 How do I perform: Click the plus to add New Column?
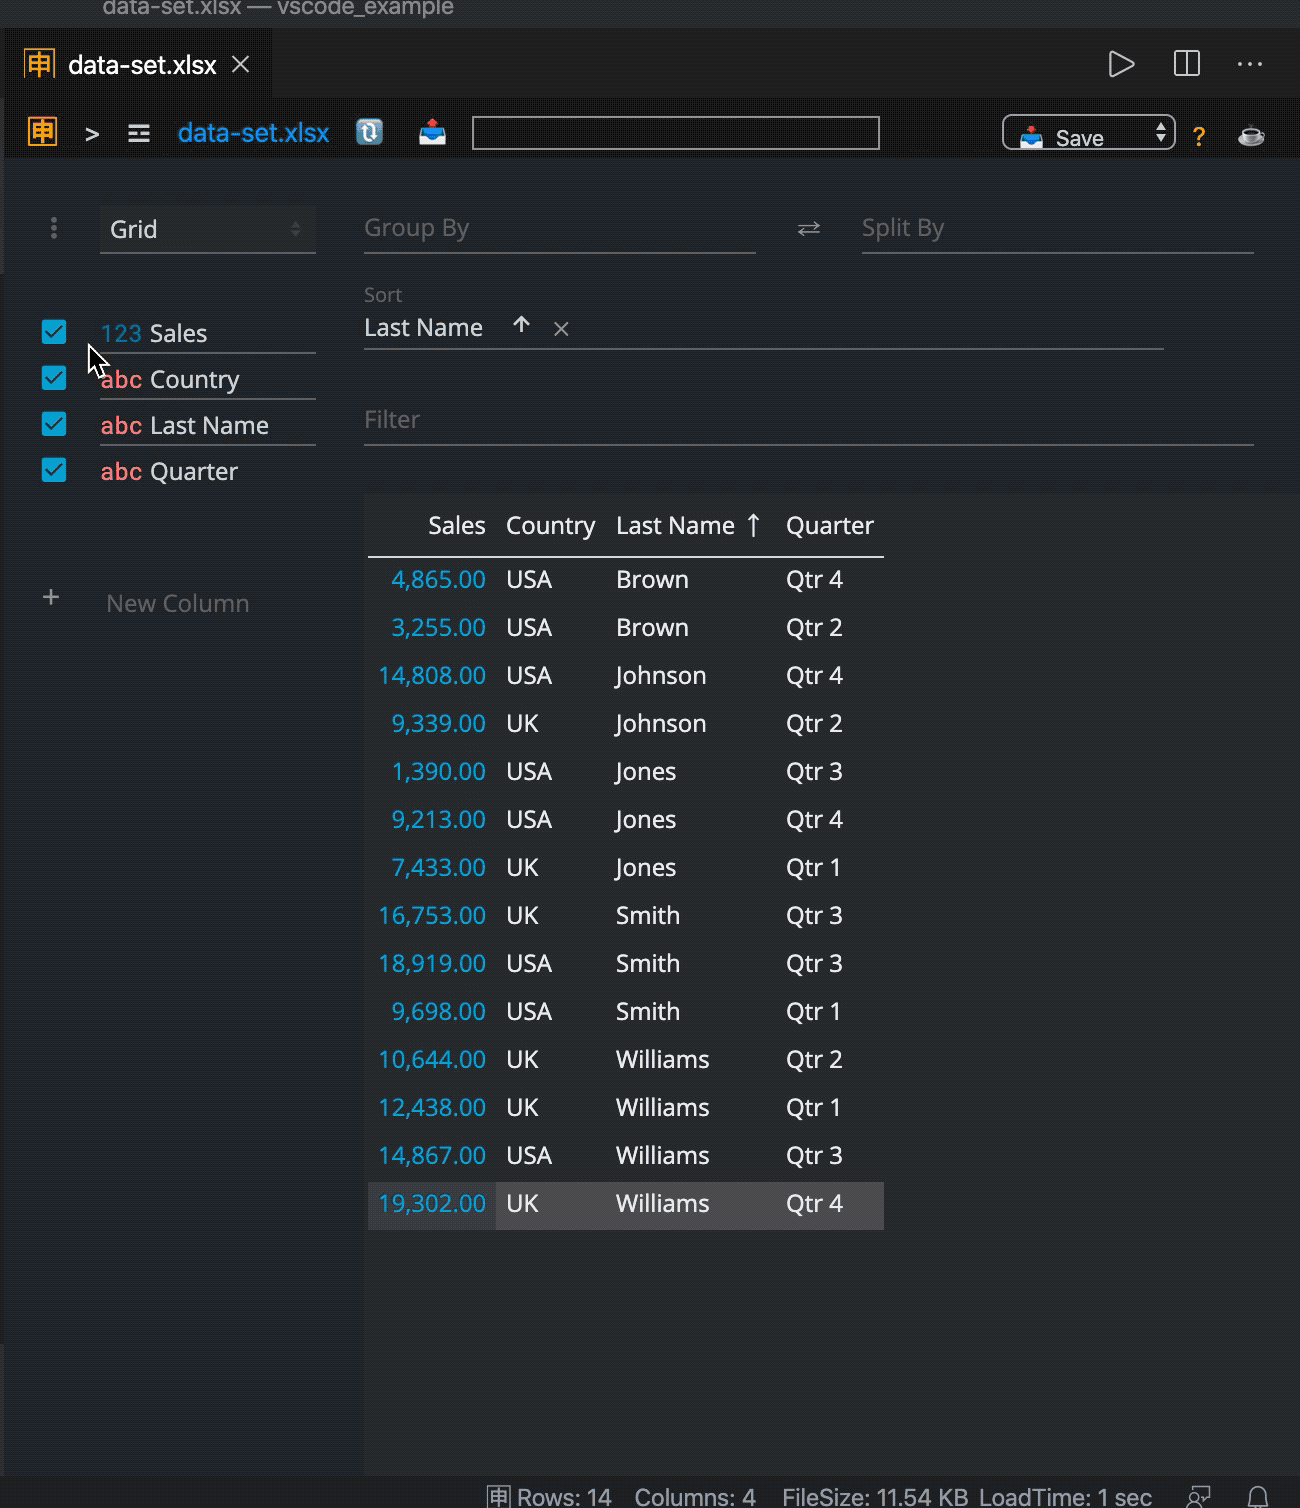click(51, 598)
